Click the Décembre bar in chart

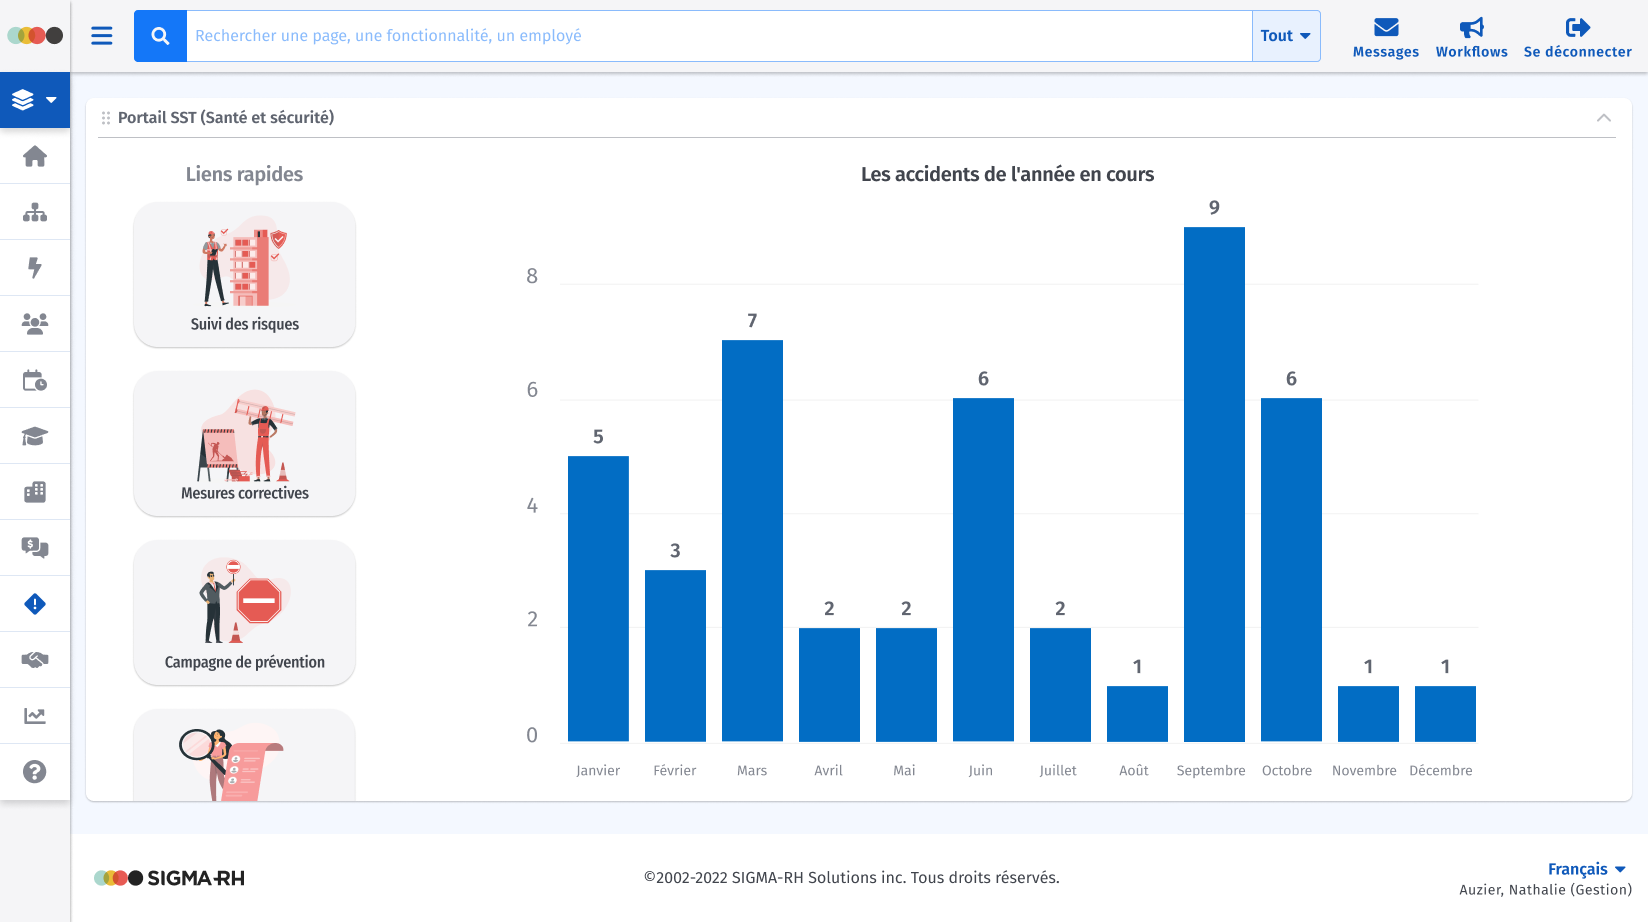[x=1445, y=714]
